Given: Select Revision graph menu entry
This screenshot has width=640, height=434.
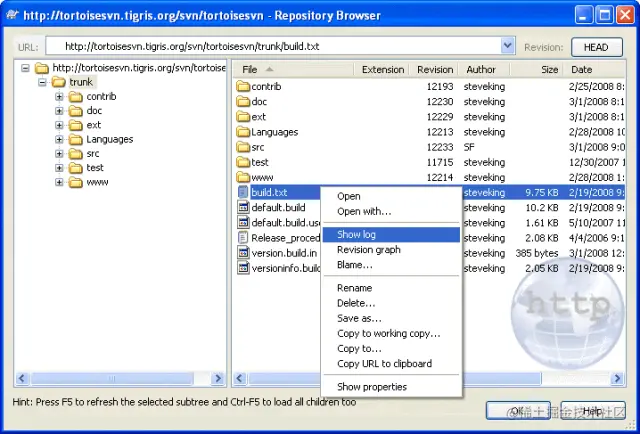Looking at the screenshot, I should pos(391,249).
